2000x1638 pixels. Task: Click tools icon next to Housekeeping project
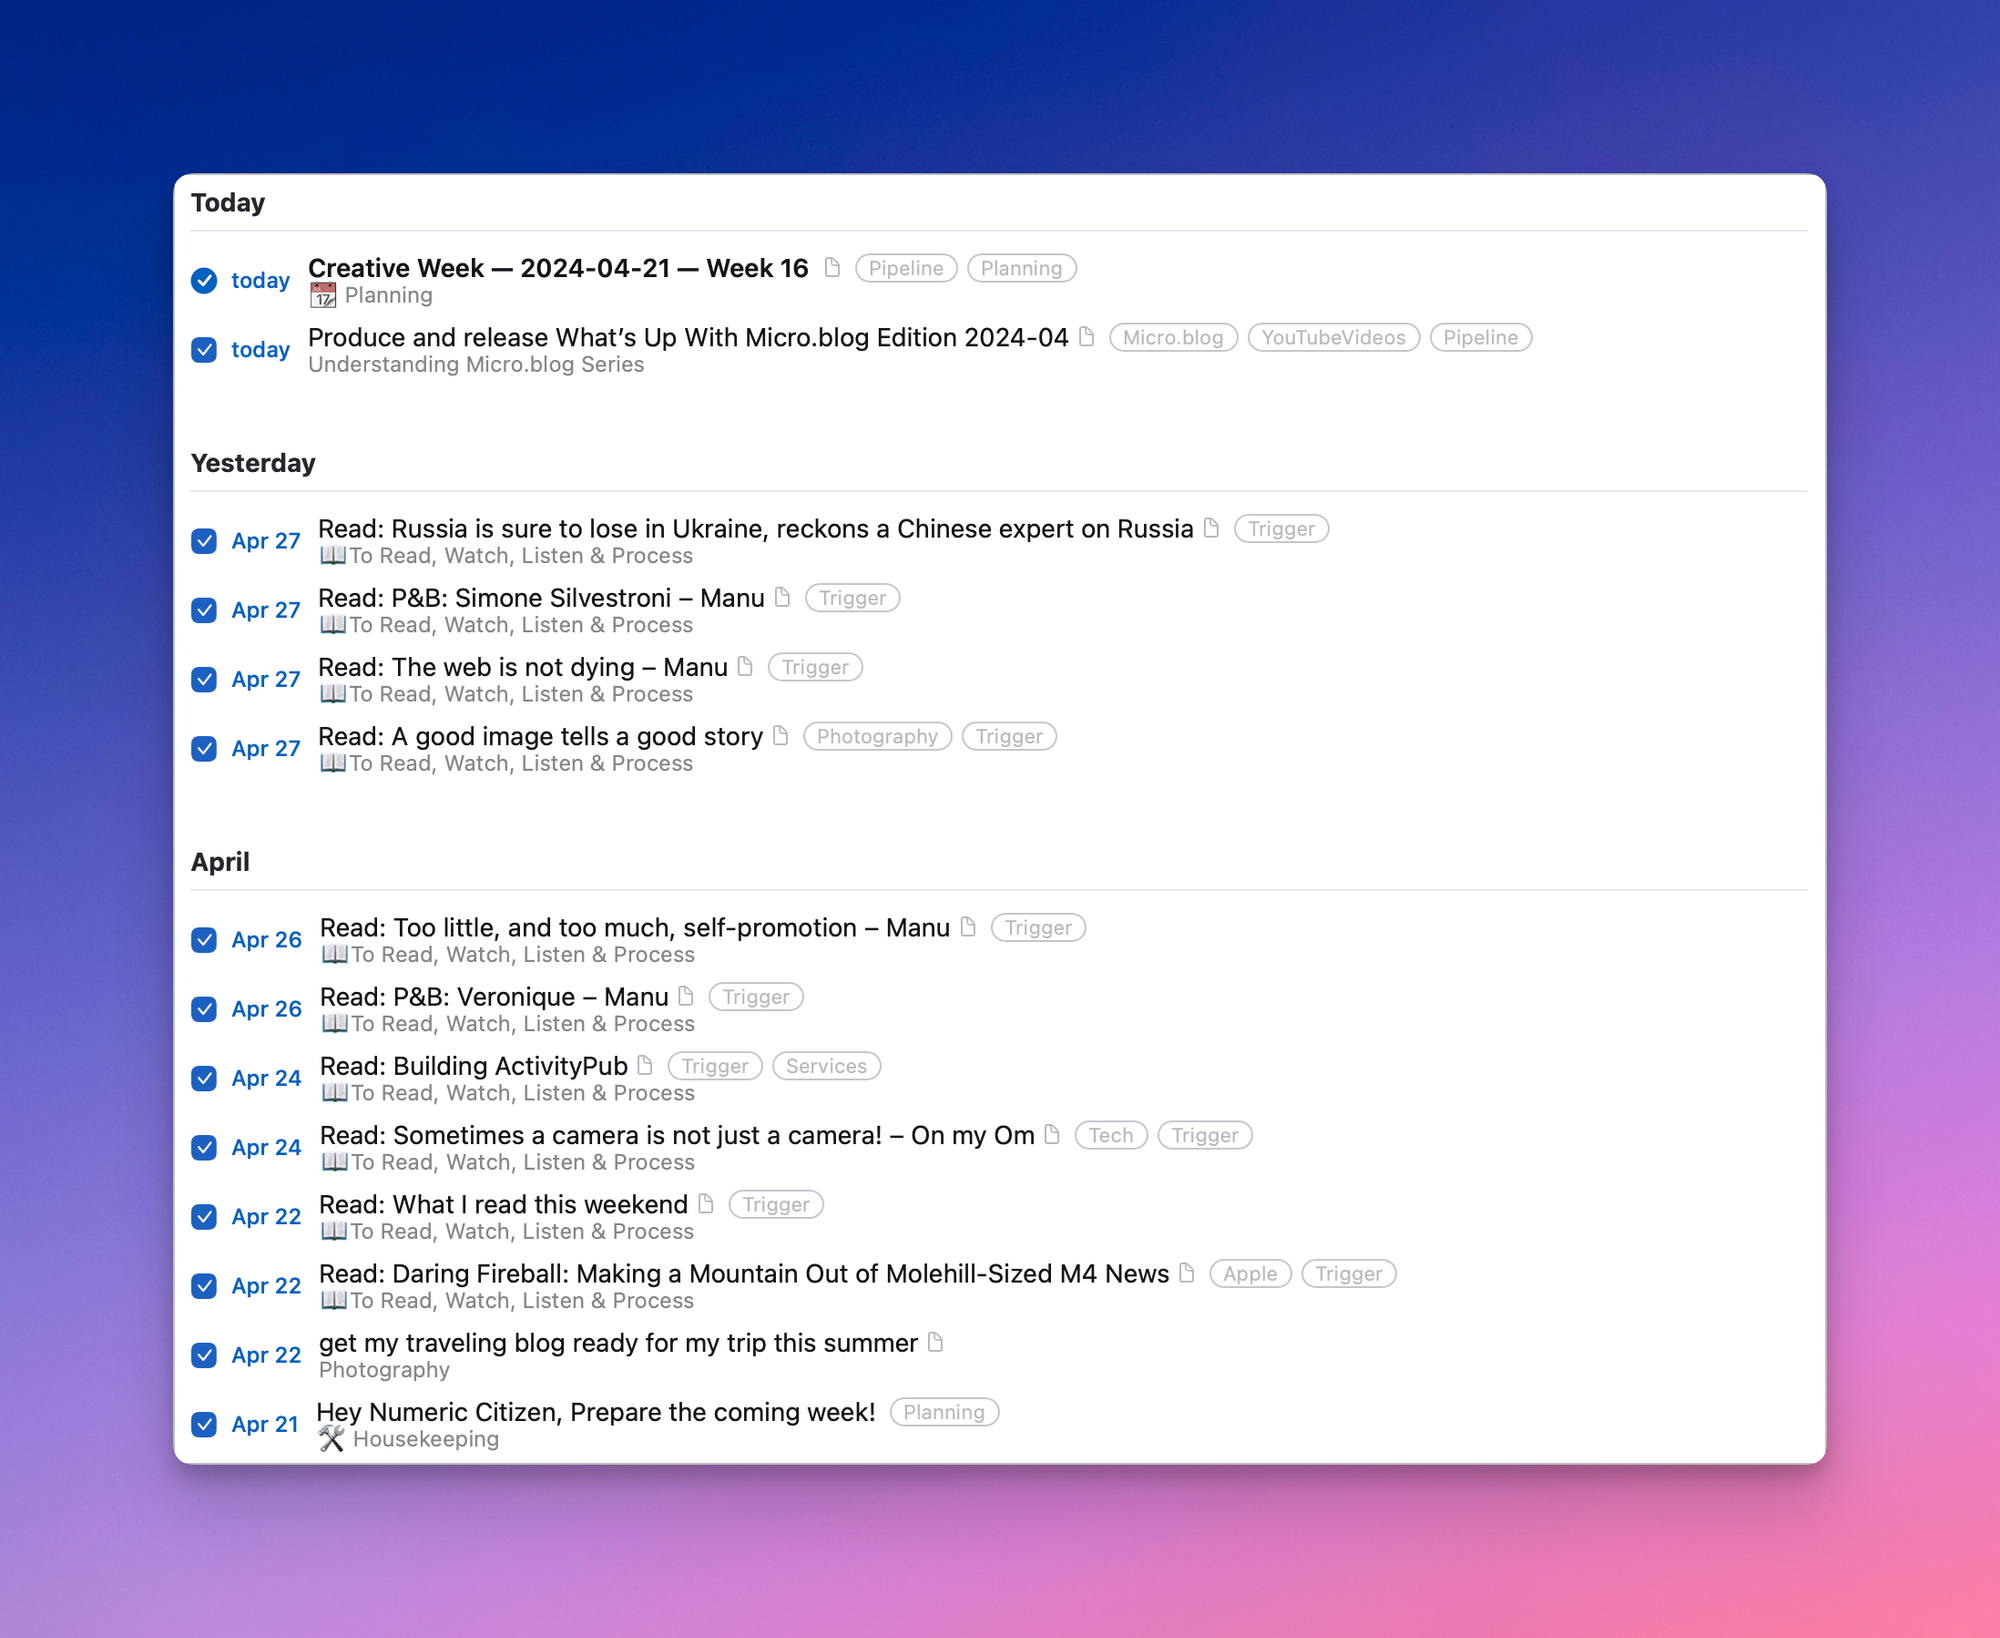click(331, 1439)
